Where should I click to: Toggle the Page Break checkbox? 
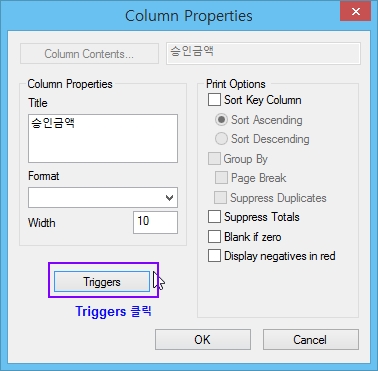click(221, 178)
